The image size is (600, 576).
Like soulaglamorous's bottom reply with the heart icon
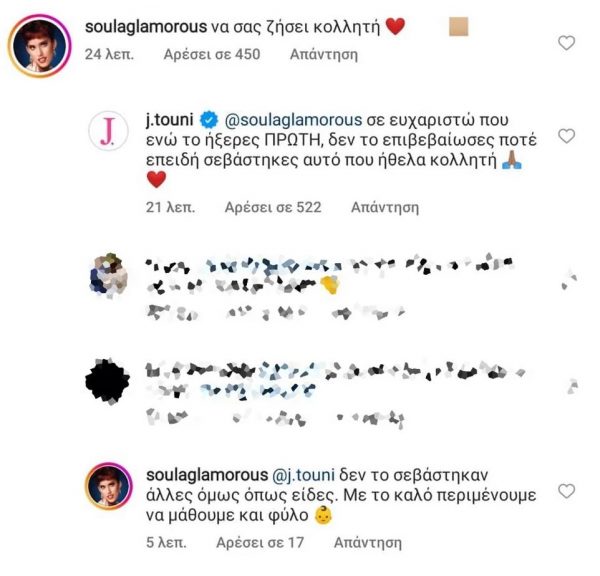pos(566,491)
